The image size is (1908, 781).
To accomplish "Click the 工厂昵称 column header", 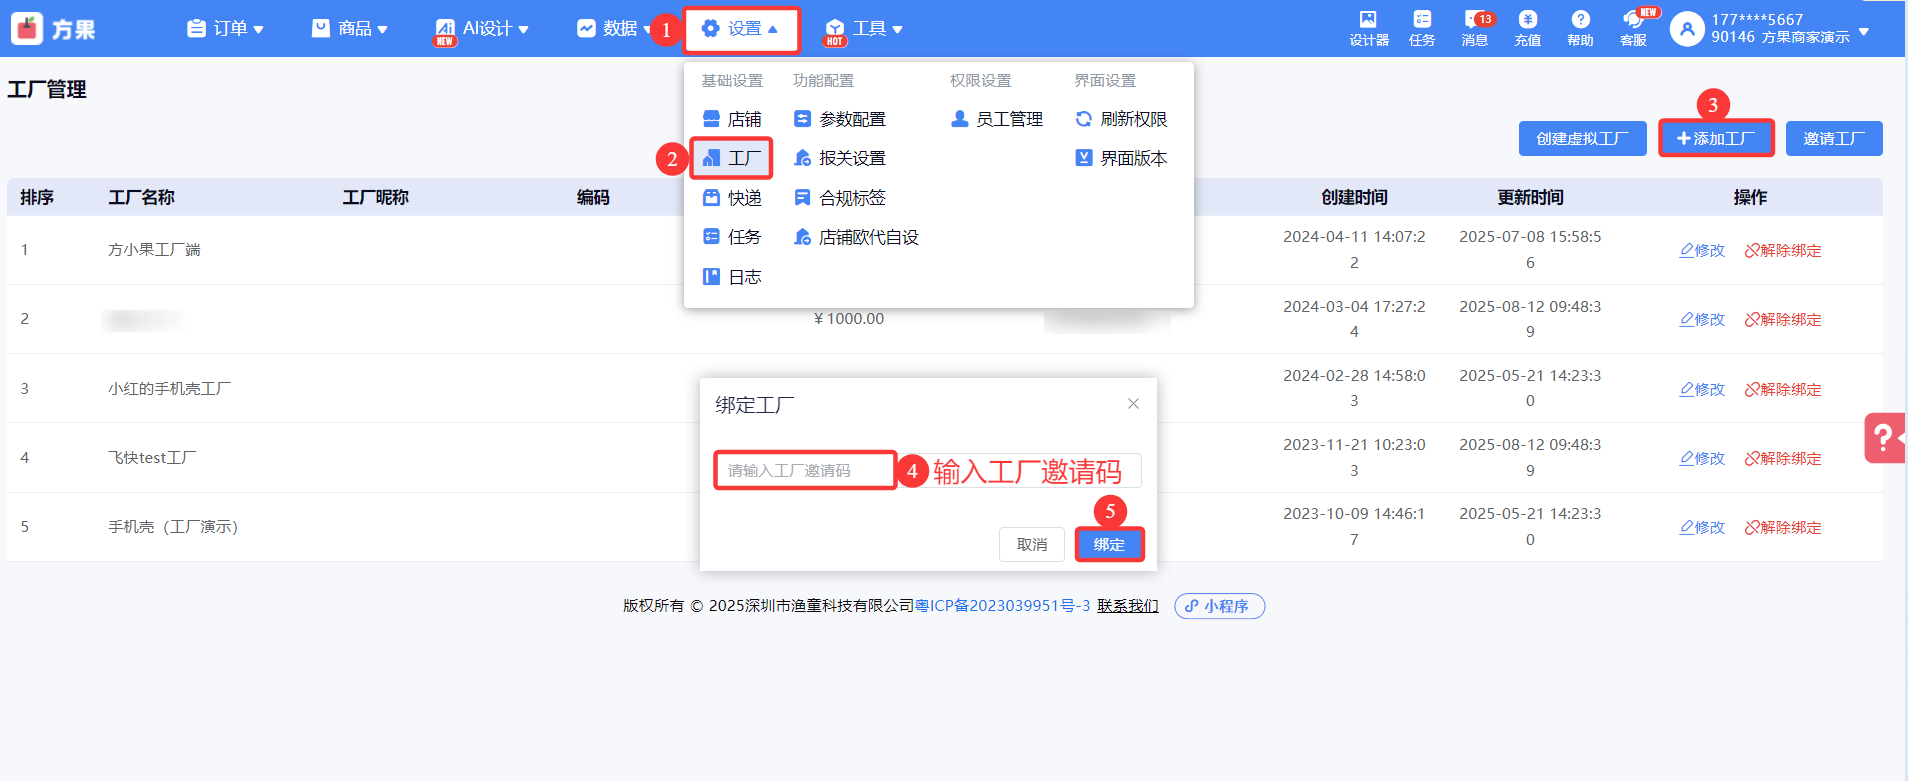I will pyautogui.click(x=375, y=198).
